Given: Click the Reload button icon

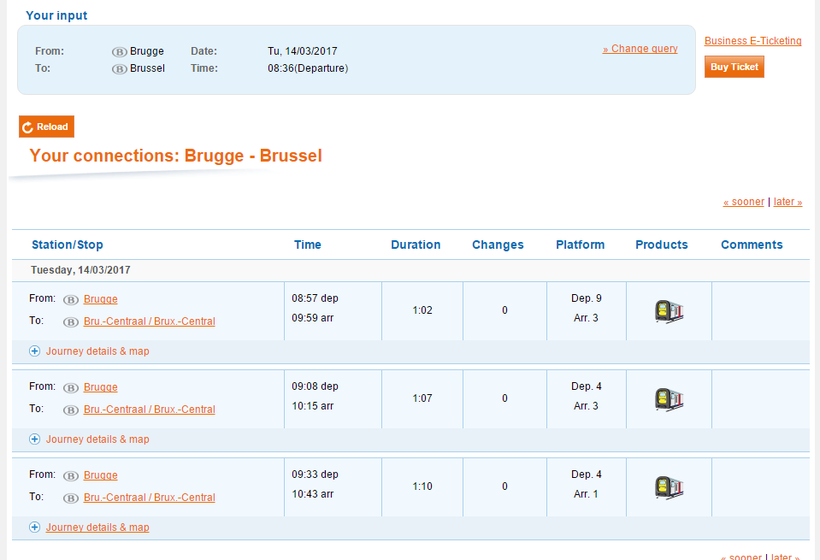Looking at the screenshot, I should point(28,127).
